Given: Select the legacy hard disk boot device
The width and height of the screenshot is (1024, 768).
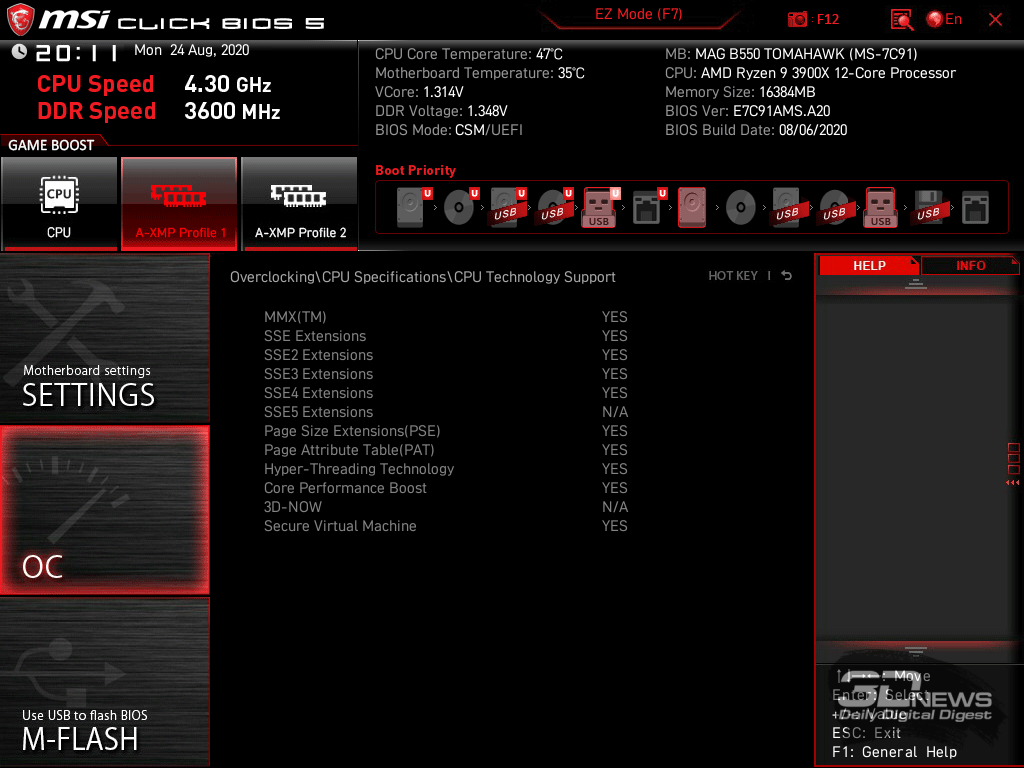Looking at the screenshot, I should 692,207.
